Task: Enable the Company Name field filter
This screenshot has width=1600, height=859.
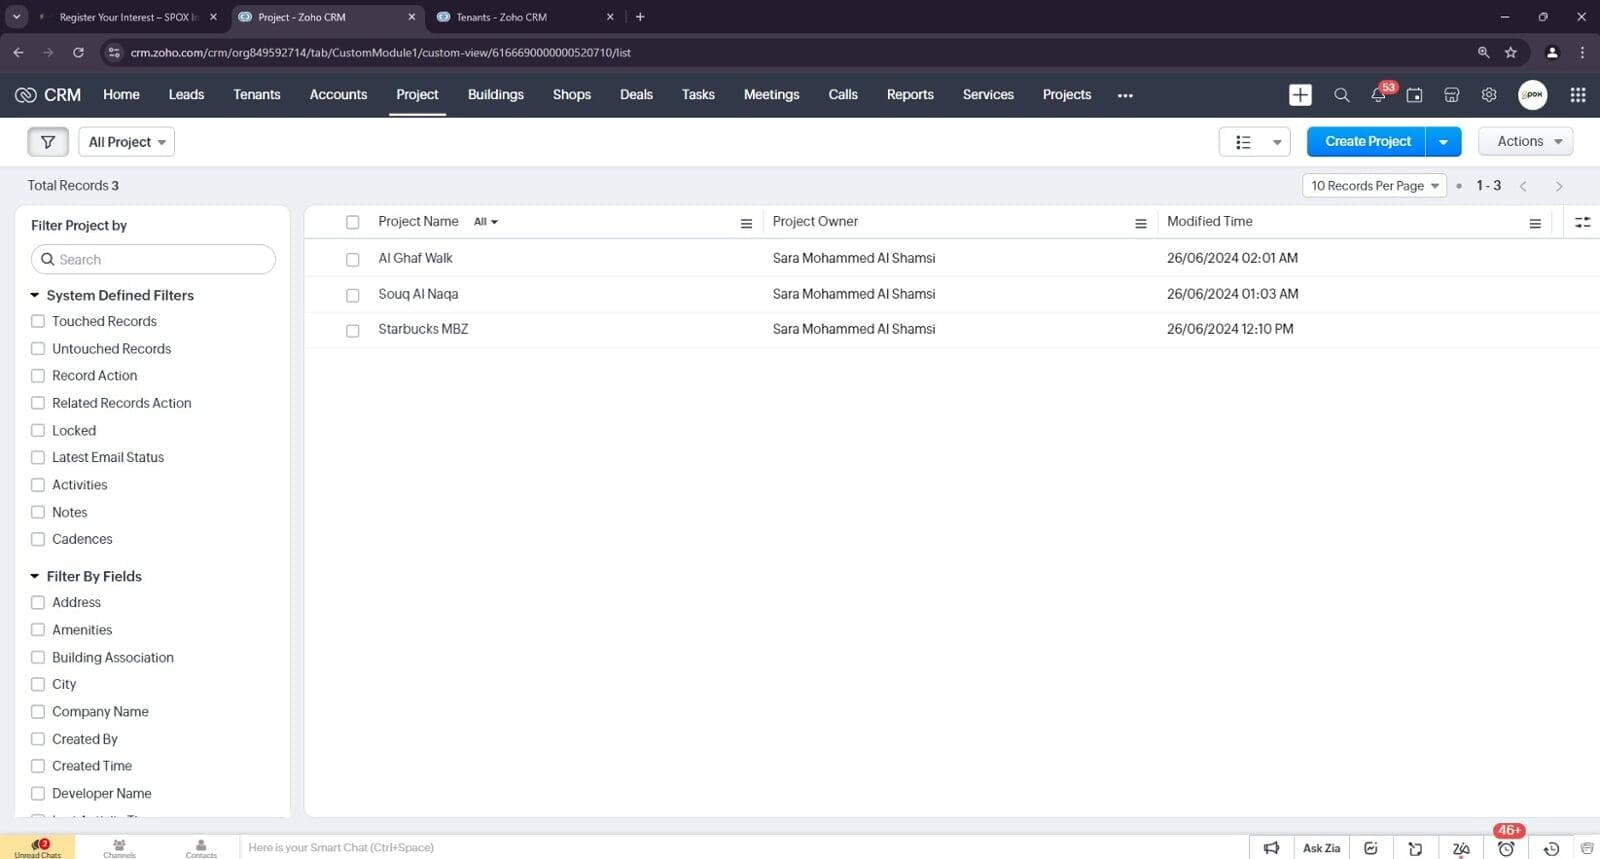Action: [x=38, y=712]
